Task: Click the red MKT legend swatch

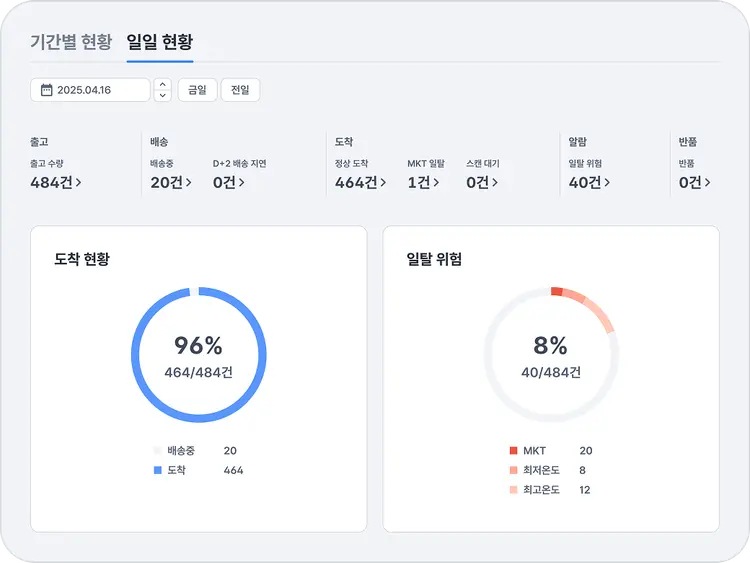Action: tap(513, 451)
